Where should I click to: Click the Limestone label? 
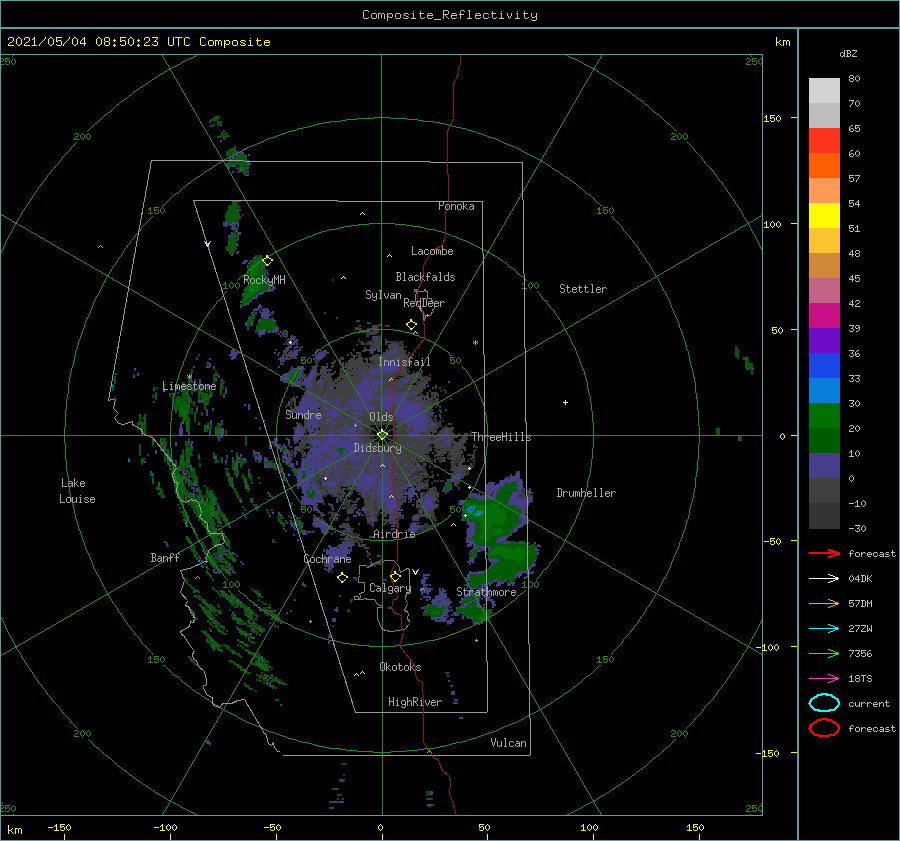189,386
